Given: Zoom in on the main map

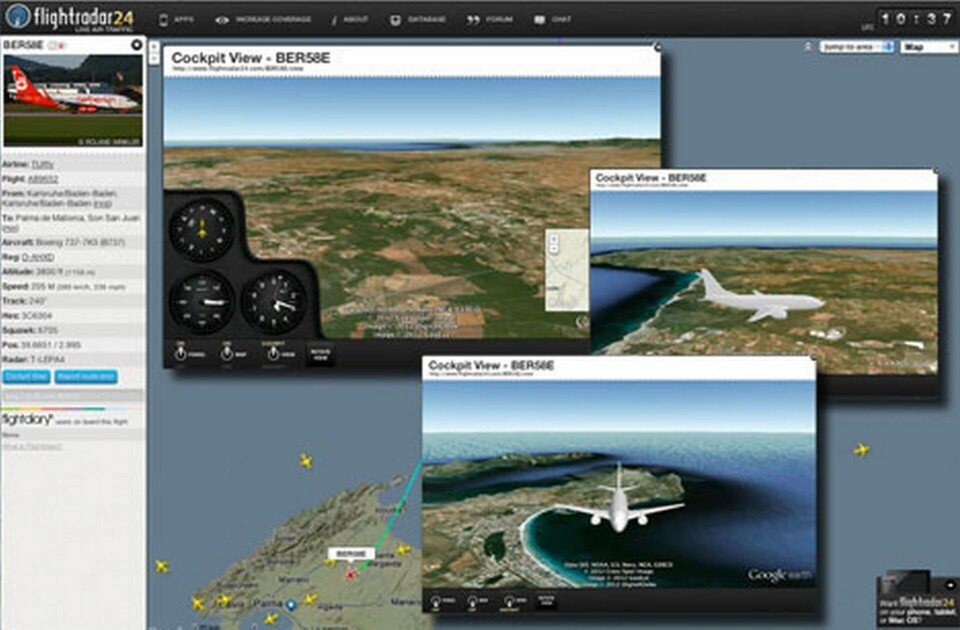Looking at the screenshot, I should (154, 47).
